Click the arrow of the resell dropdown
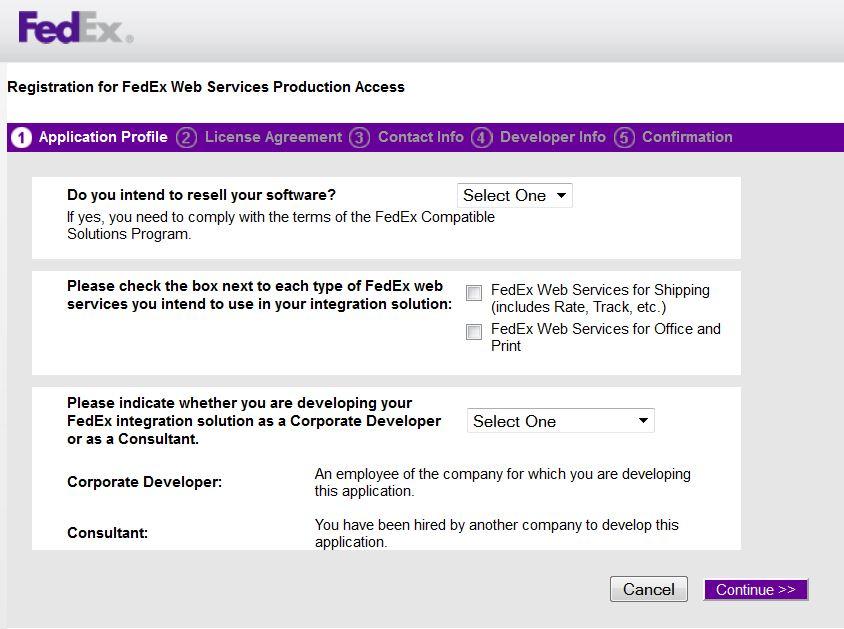 point(561,195)
